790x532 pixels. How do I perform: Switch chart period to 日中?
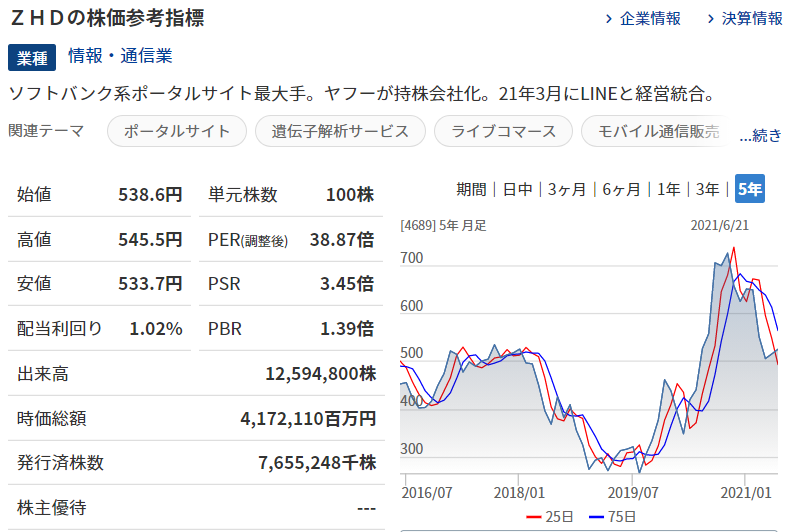click(517, 189)
